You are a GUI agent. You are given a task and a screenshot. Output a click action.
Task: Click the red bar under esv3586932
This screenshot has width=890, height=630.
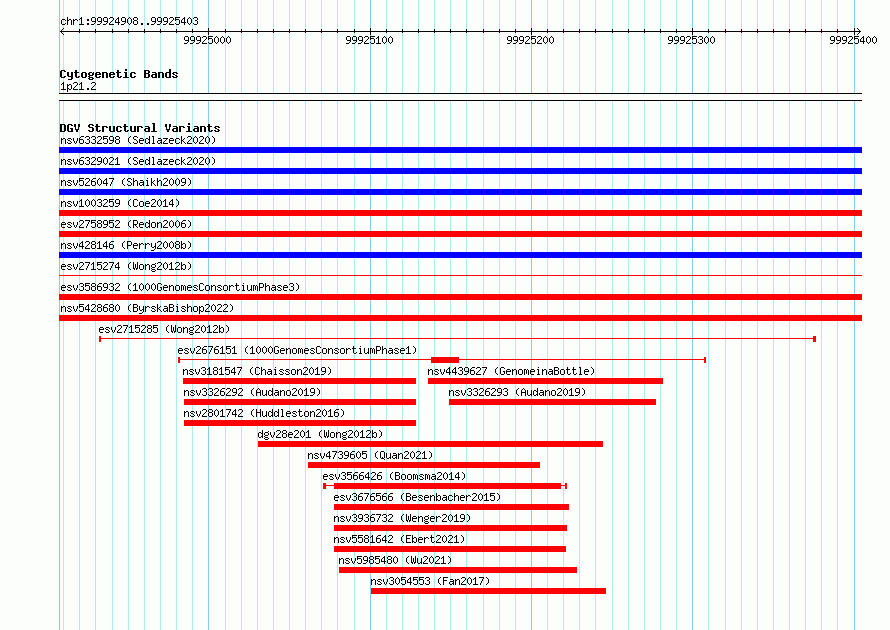(460, 297)
